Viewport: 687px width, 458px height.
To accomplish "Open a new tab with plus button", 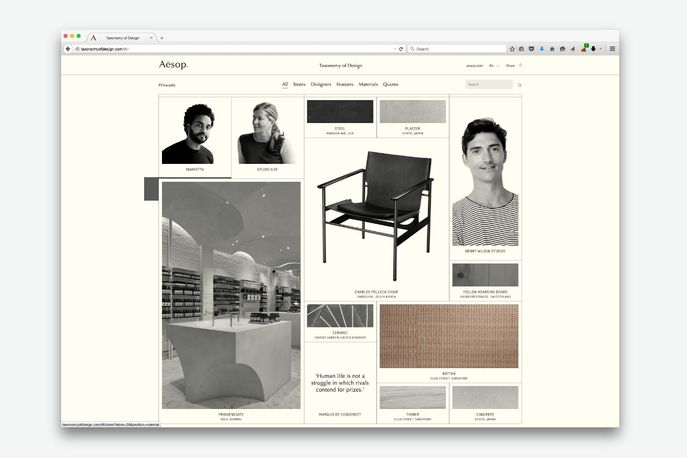I will point(162,37).
